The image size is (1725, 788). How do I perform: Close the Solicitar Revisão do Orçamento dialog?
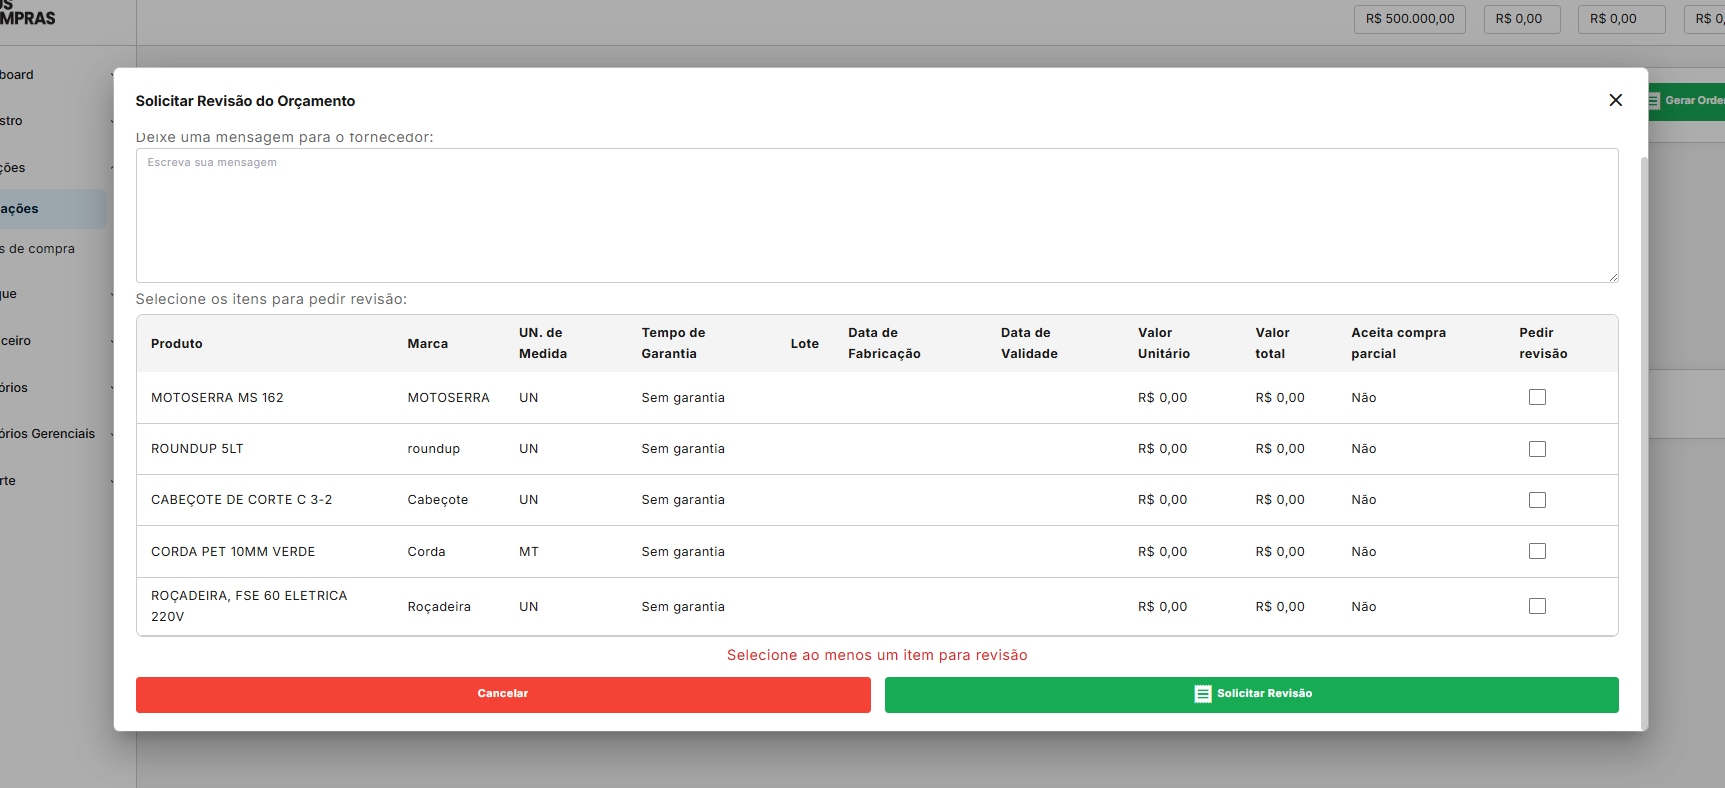(x=1615, y=100)
